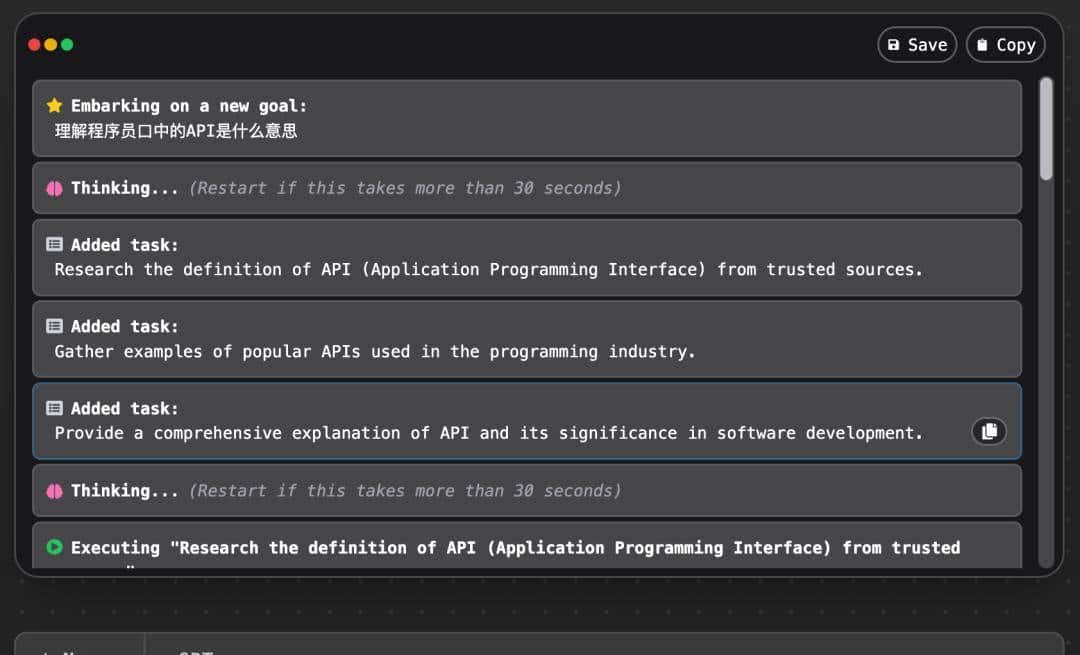This screenshot has width=1080, height=655.
Task: Click the "Gather examples of popular APIs" task text
Action: [x=374, y=352]
